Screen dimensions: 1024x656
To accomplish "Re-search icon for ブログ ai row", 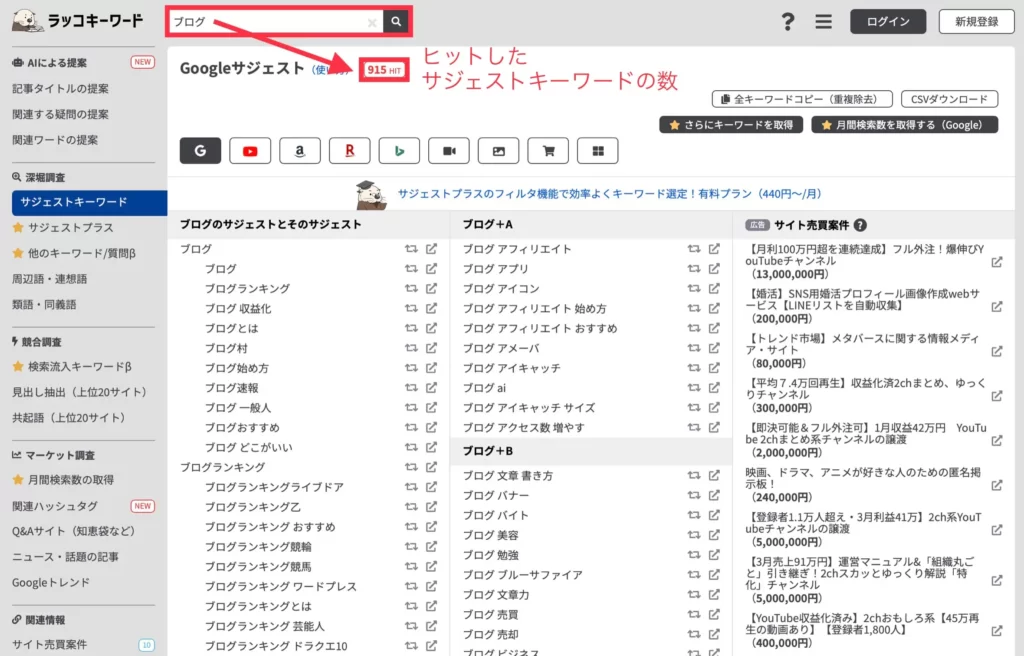I will pos(694,387).
